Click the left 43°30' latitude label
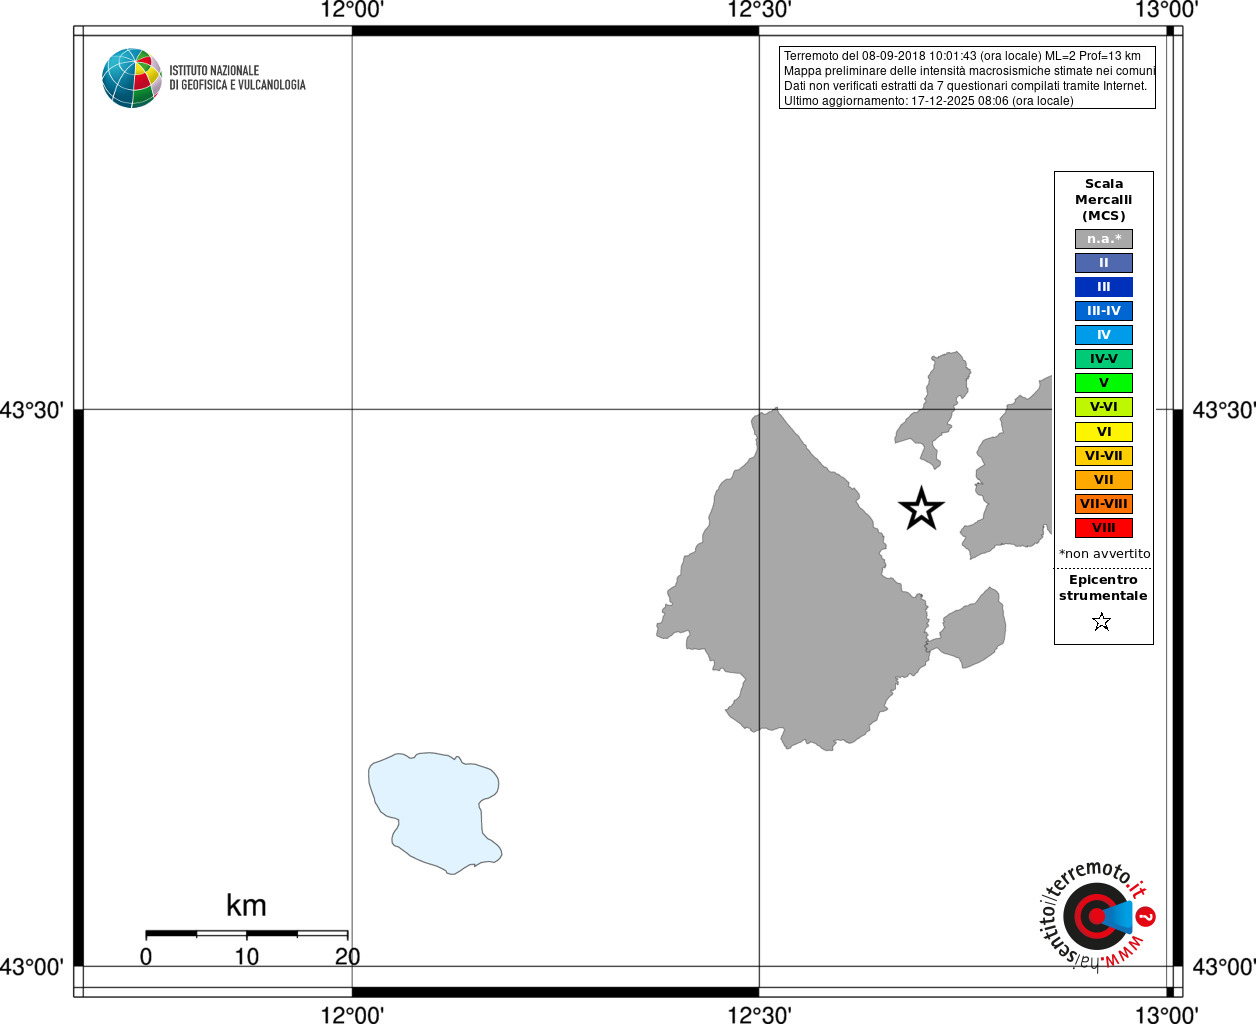Viewport: 1256px width, 1024px height. 32,410
